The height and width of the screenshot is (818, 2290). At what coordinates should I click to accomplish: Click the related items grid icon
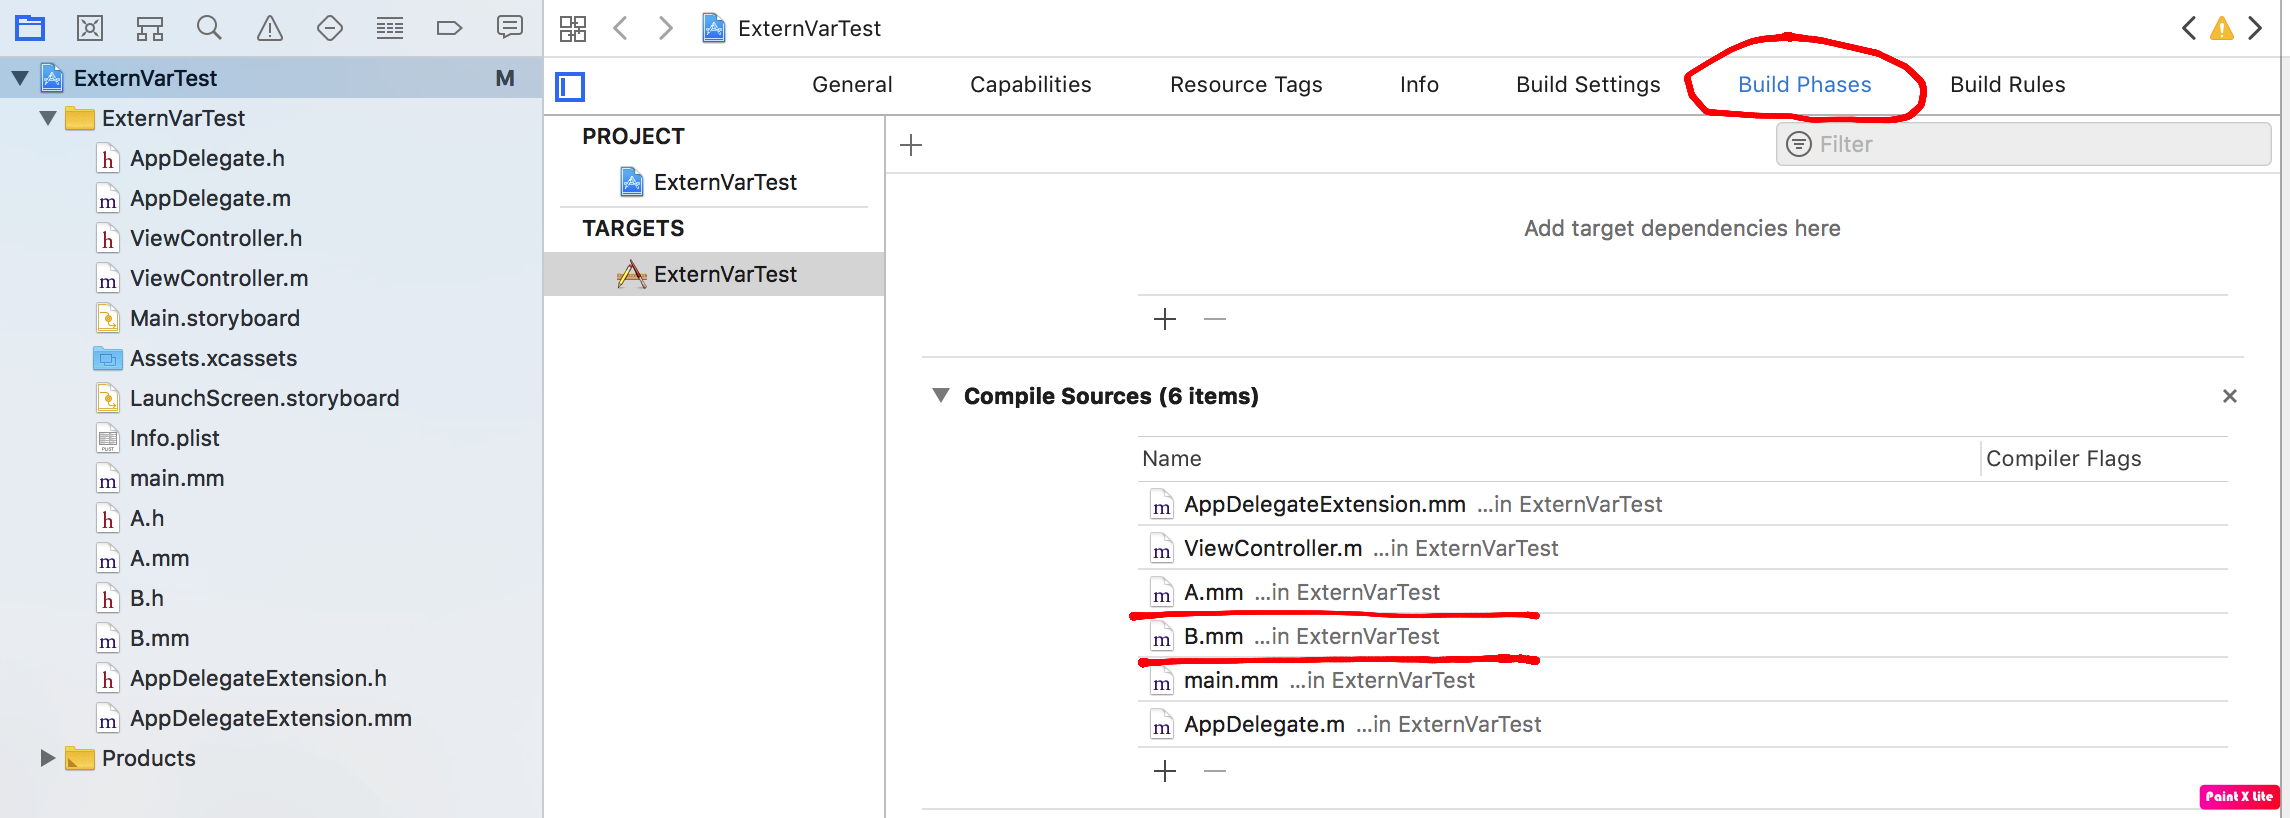pos(573,28)
